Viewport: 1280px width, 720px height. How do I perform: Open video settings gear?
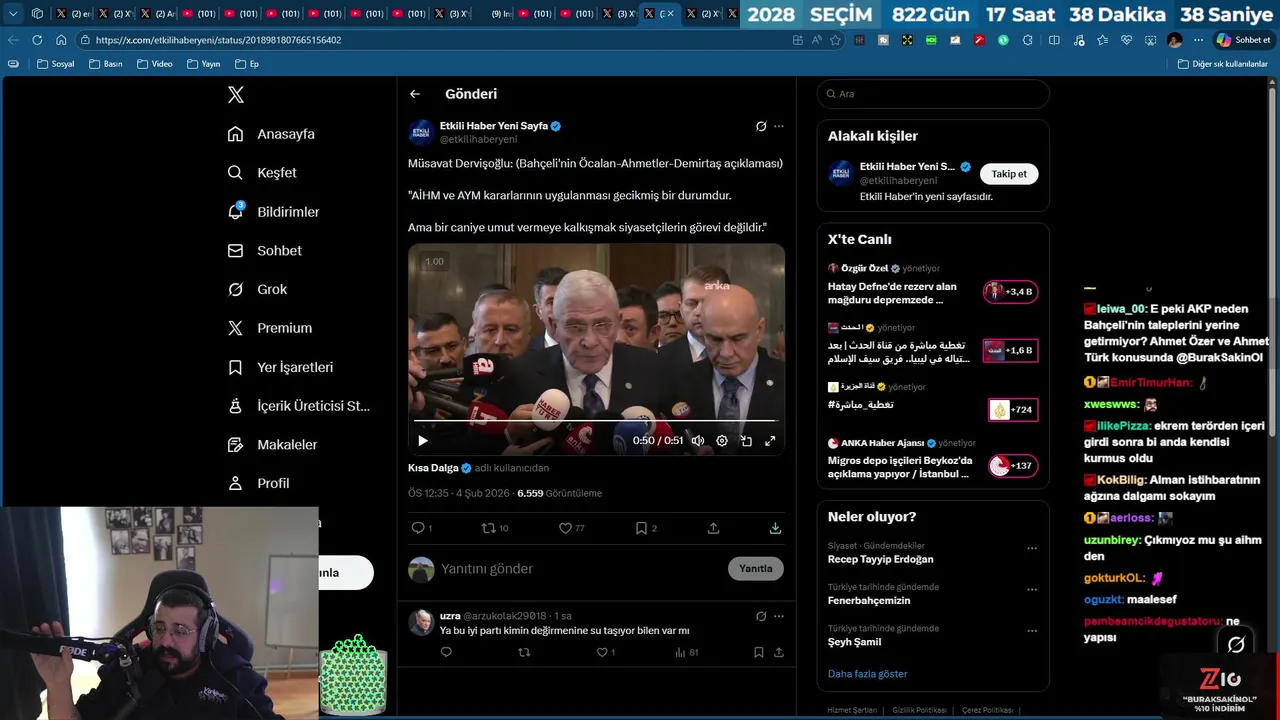coord(722,440)
